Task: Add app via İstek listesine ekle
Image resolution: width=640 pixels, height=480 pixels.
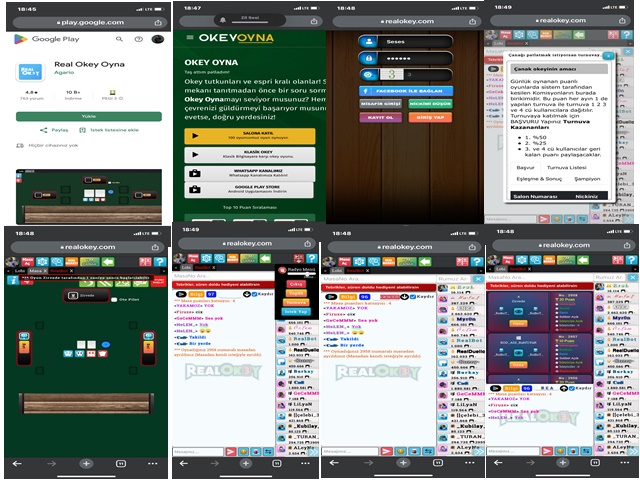Action: [109, 130]
